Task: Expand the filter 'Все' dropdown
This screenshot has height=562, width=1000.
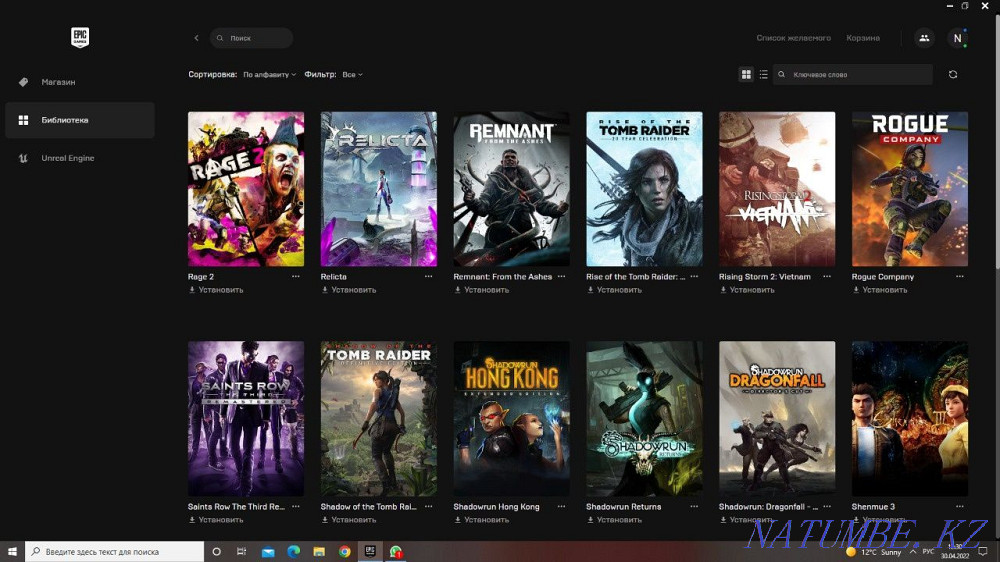Action: 352,75
